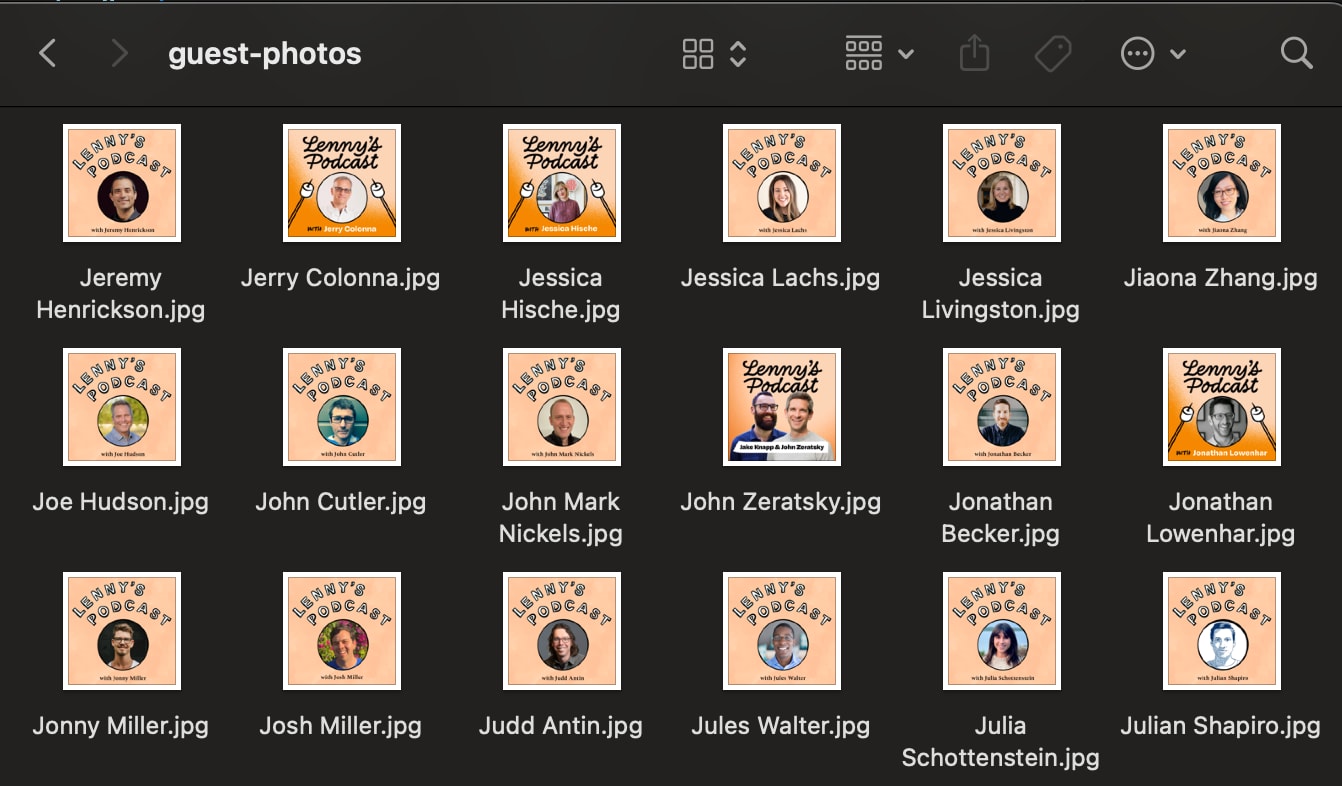Click file name Julian Shapiro.jpg

[1221, 726]
